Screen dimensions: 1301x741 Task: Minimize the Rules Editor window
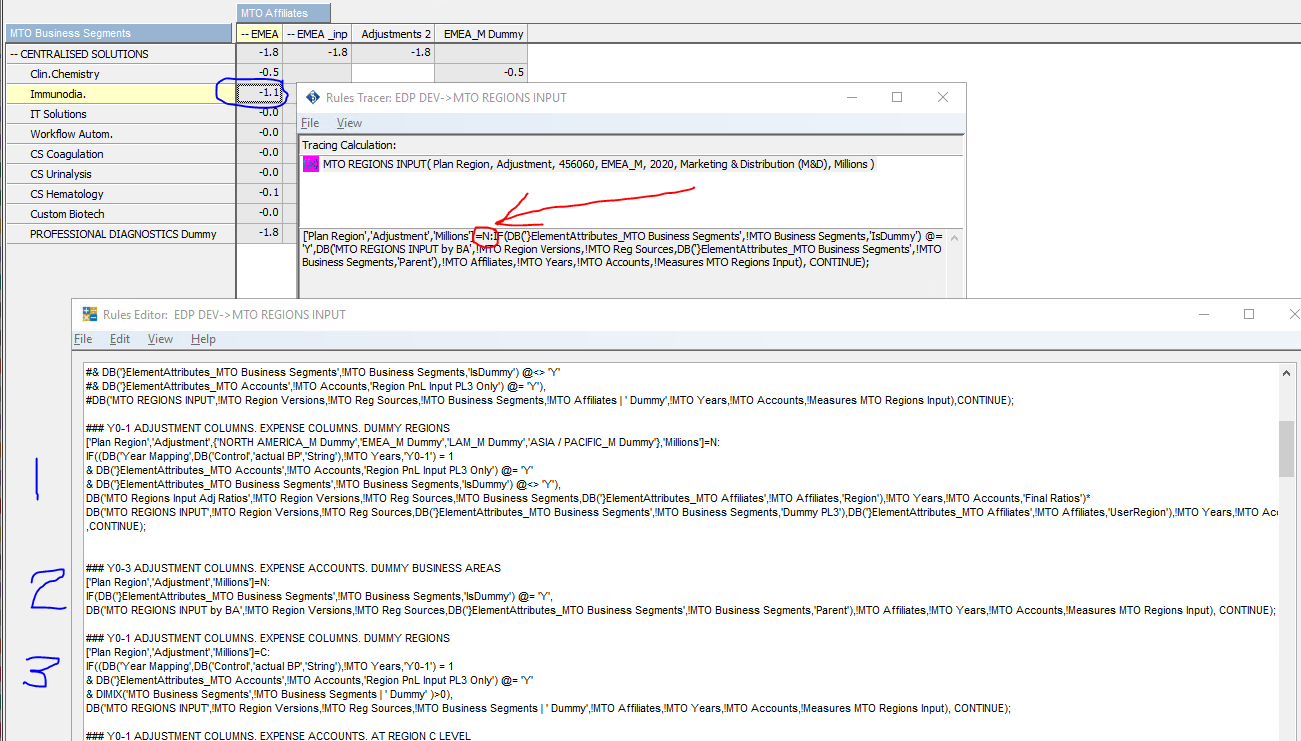[x=1204, y=314]
